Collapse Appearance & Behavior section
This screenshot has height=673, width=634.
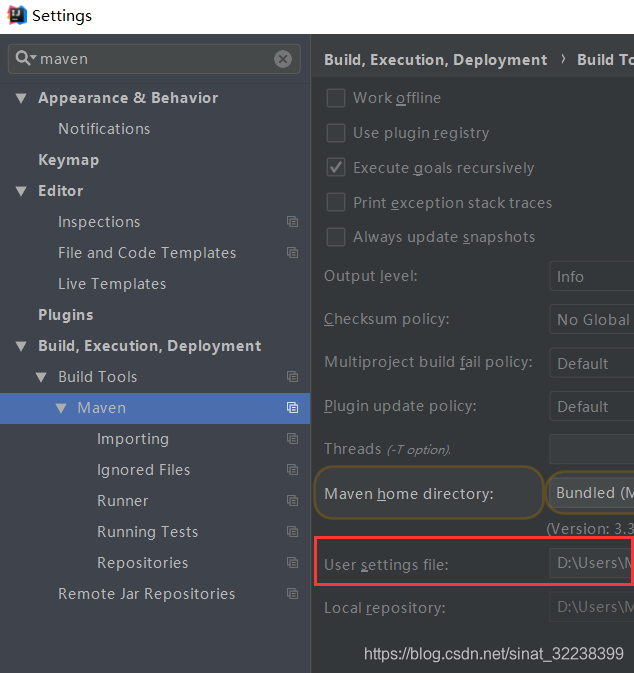point(21,98)
